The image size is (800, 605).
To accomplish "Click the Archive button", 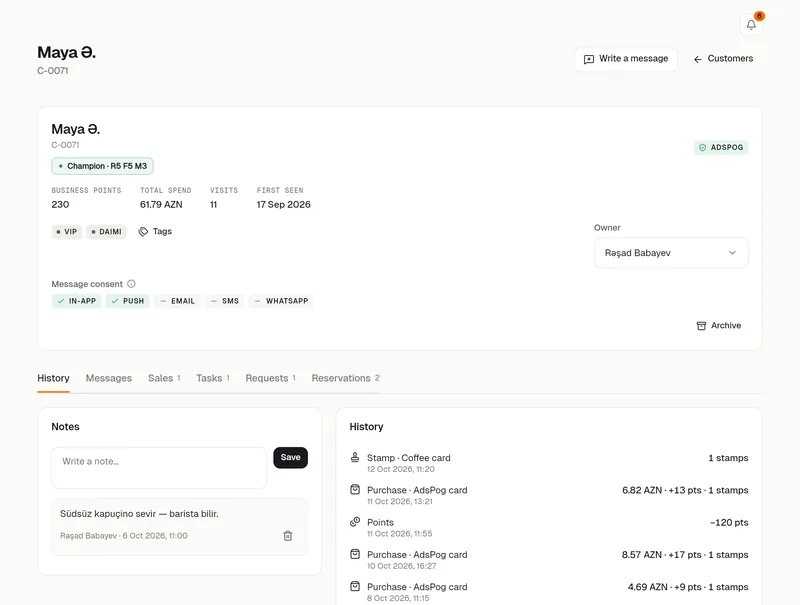I will (x=719, y=325).
